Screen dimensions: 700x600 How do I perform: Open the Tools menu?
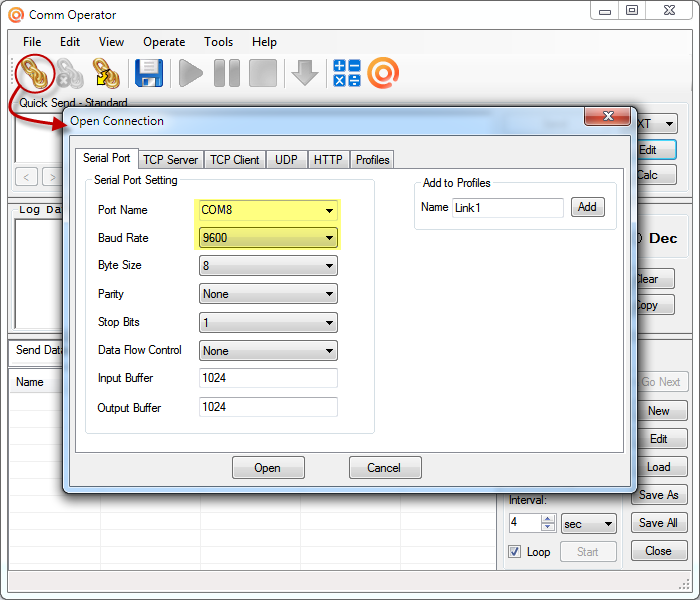[218, 42]
